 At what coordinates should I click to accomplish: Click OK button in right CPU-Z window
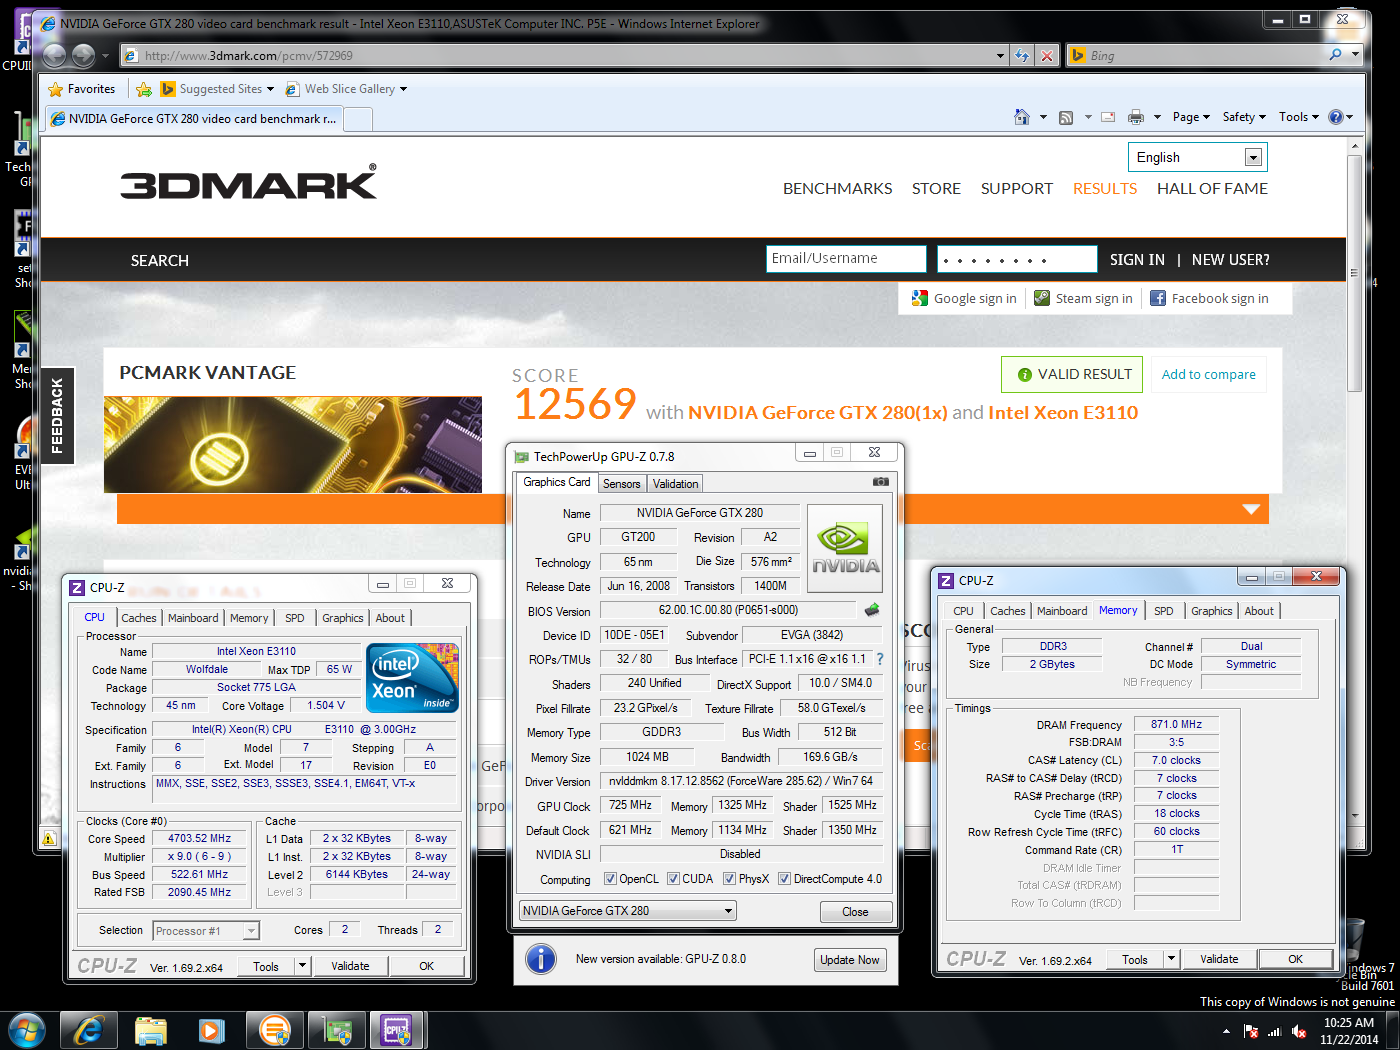click(1295, 959)
